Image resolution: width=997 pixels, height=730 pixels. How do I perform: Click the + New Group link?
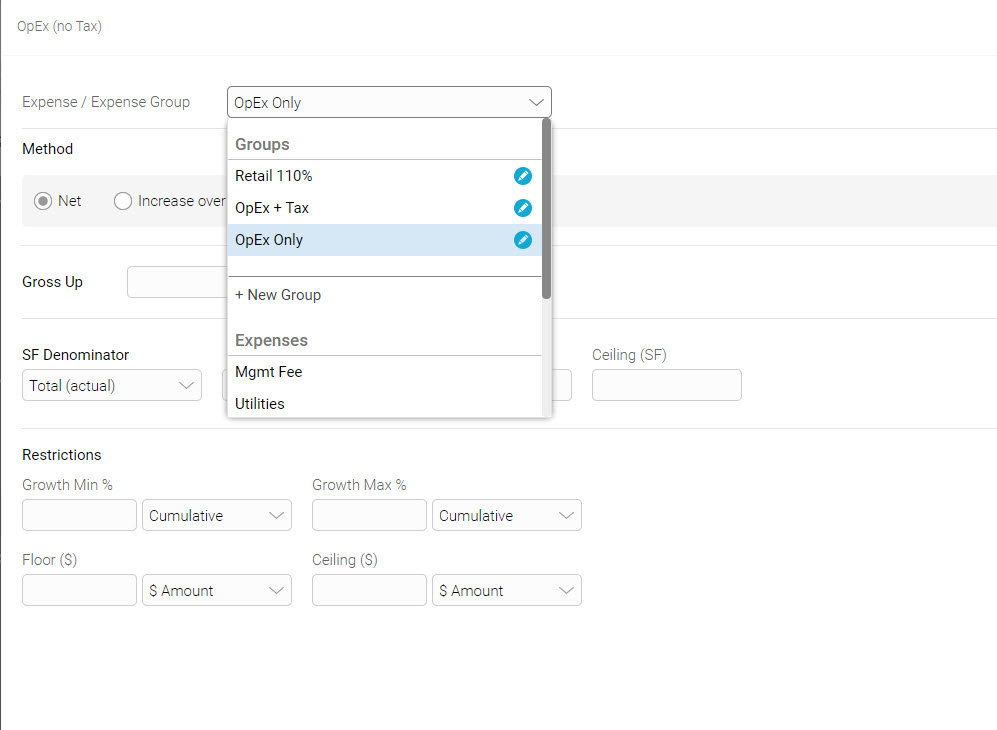click(x=278, y=295)
